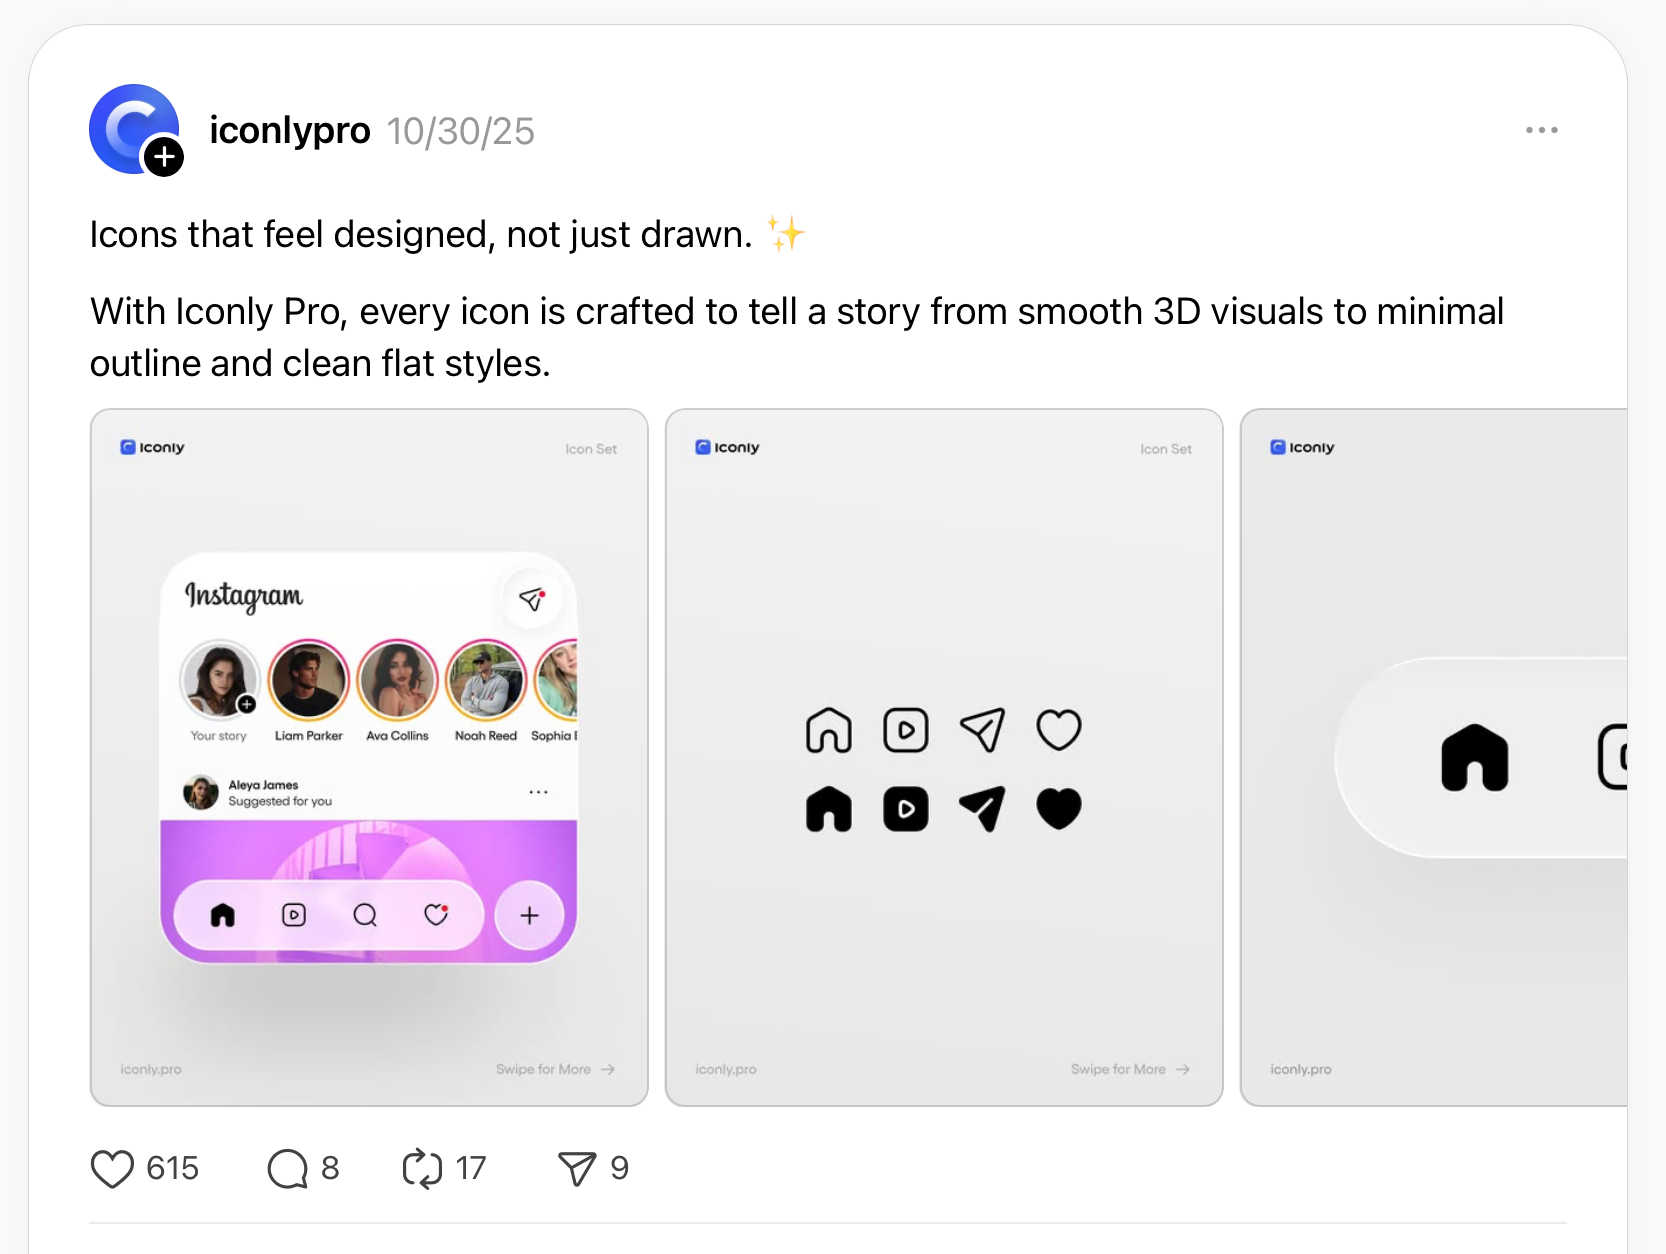The width and height of the screenshot is (1666, 1254).
Task: Select the text "Icons that feel designed, not just drawn."
Action: pos(421,234)
